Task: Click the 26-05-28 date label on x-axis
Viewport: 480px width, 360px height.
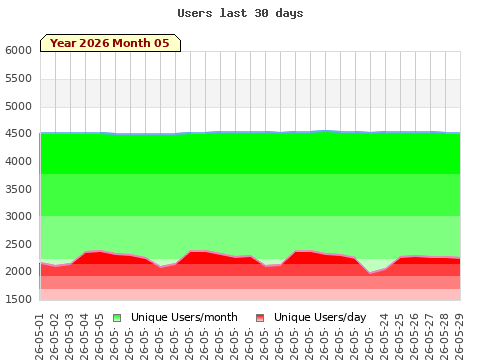Action: tap(444, 337)
